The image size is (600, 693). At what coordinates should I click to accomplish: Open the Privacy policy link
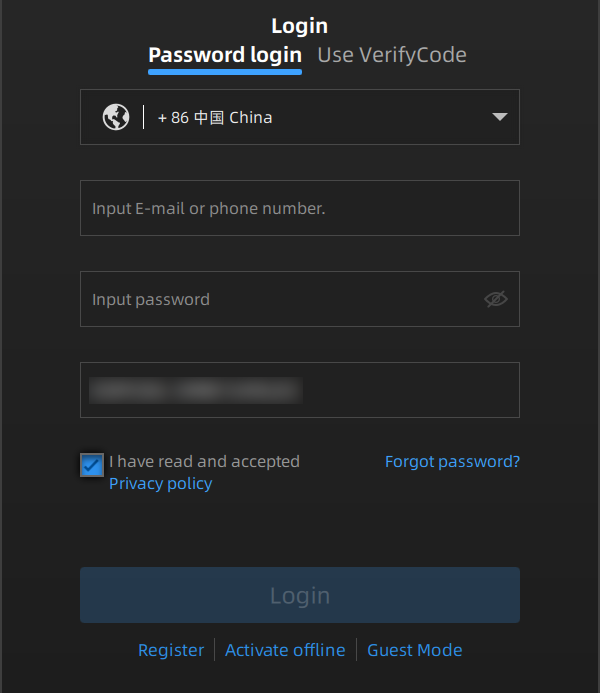(160, 484)
